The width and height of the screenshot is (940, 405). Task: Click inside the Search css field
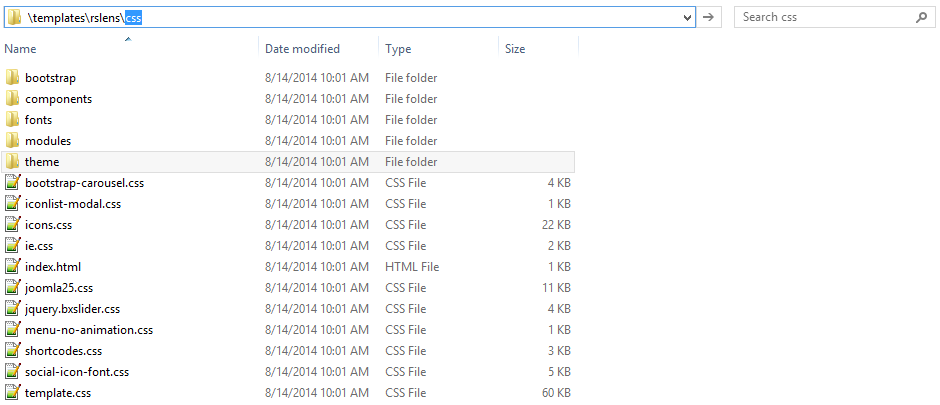tap(827, 17)
